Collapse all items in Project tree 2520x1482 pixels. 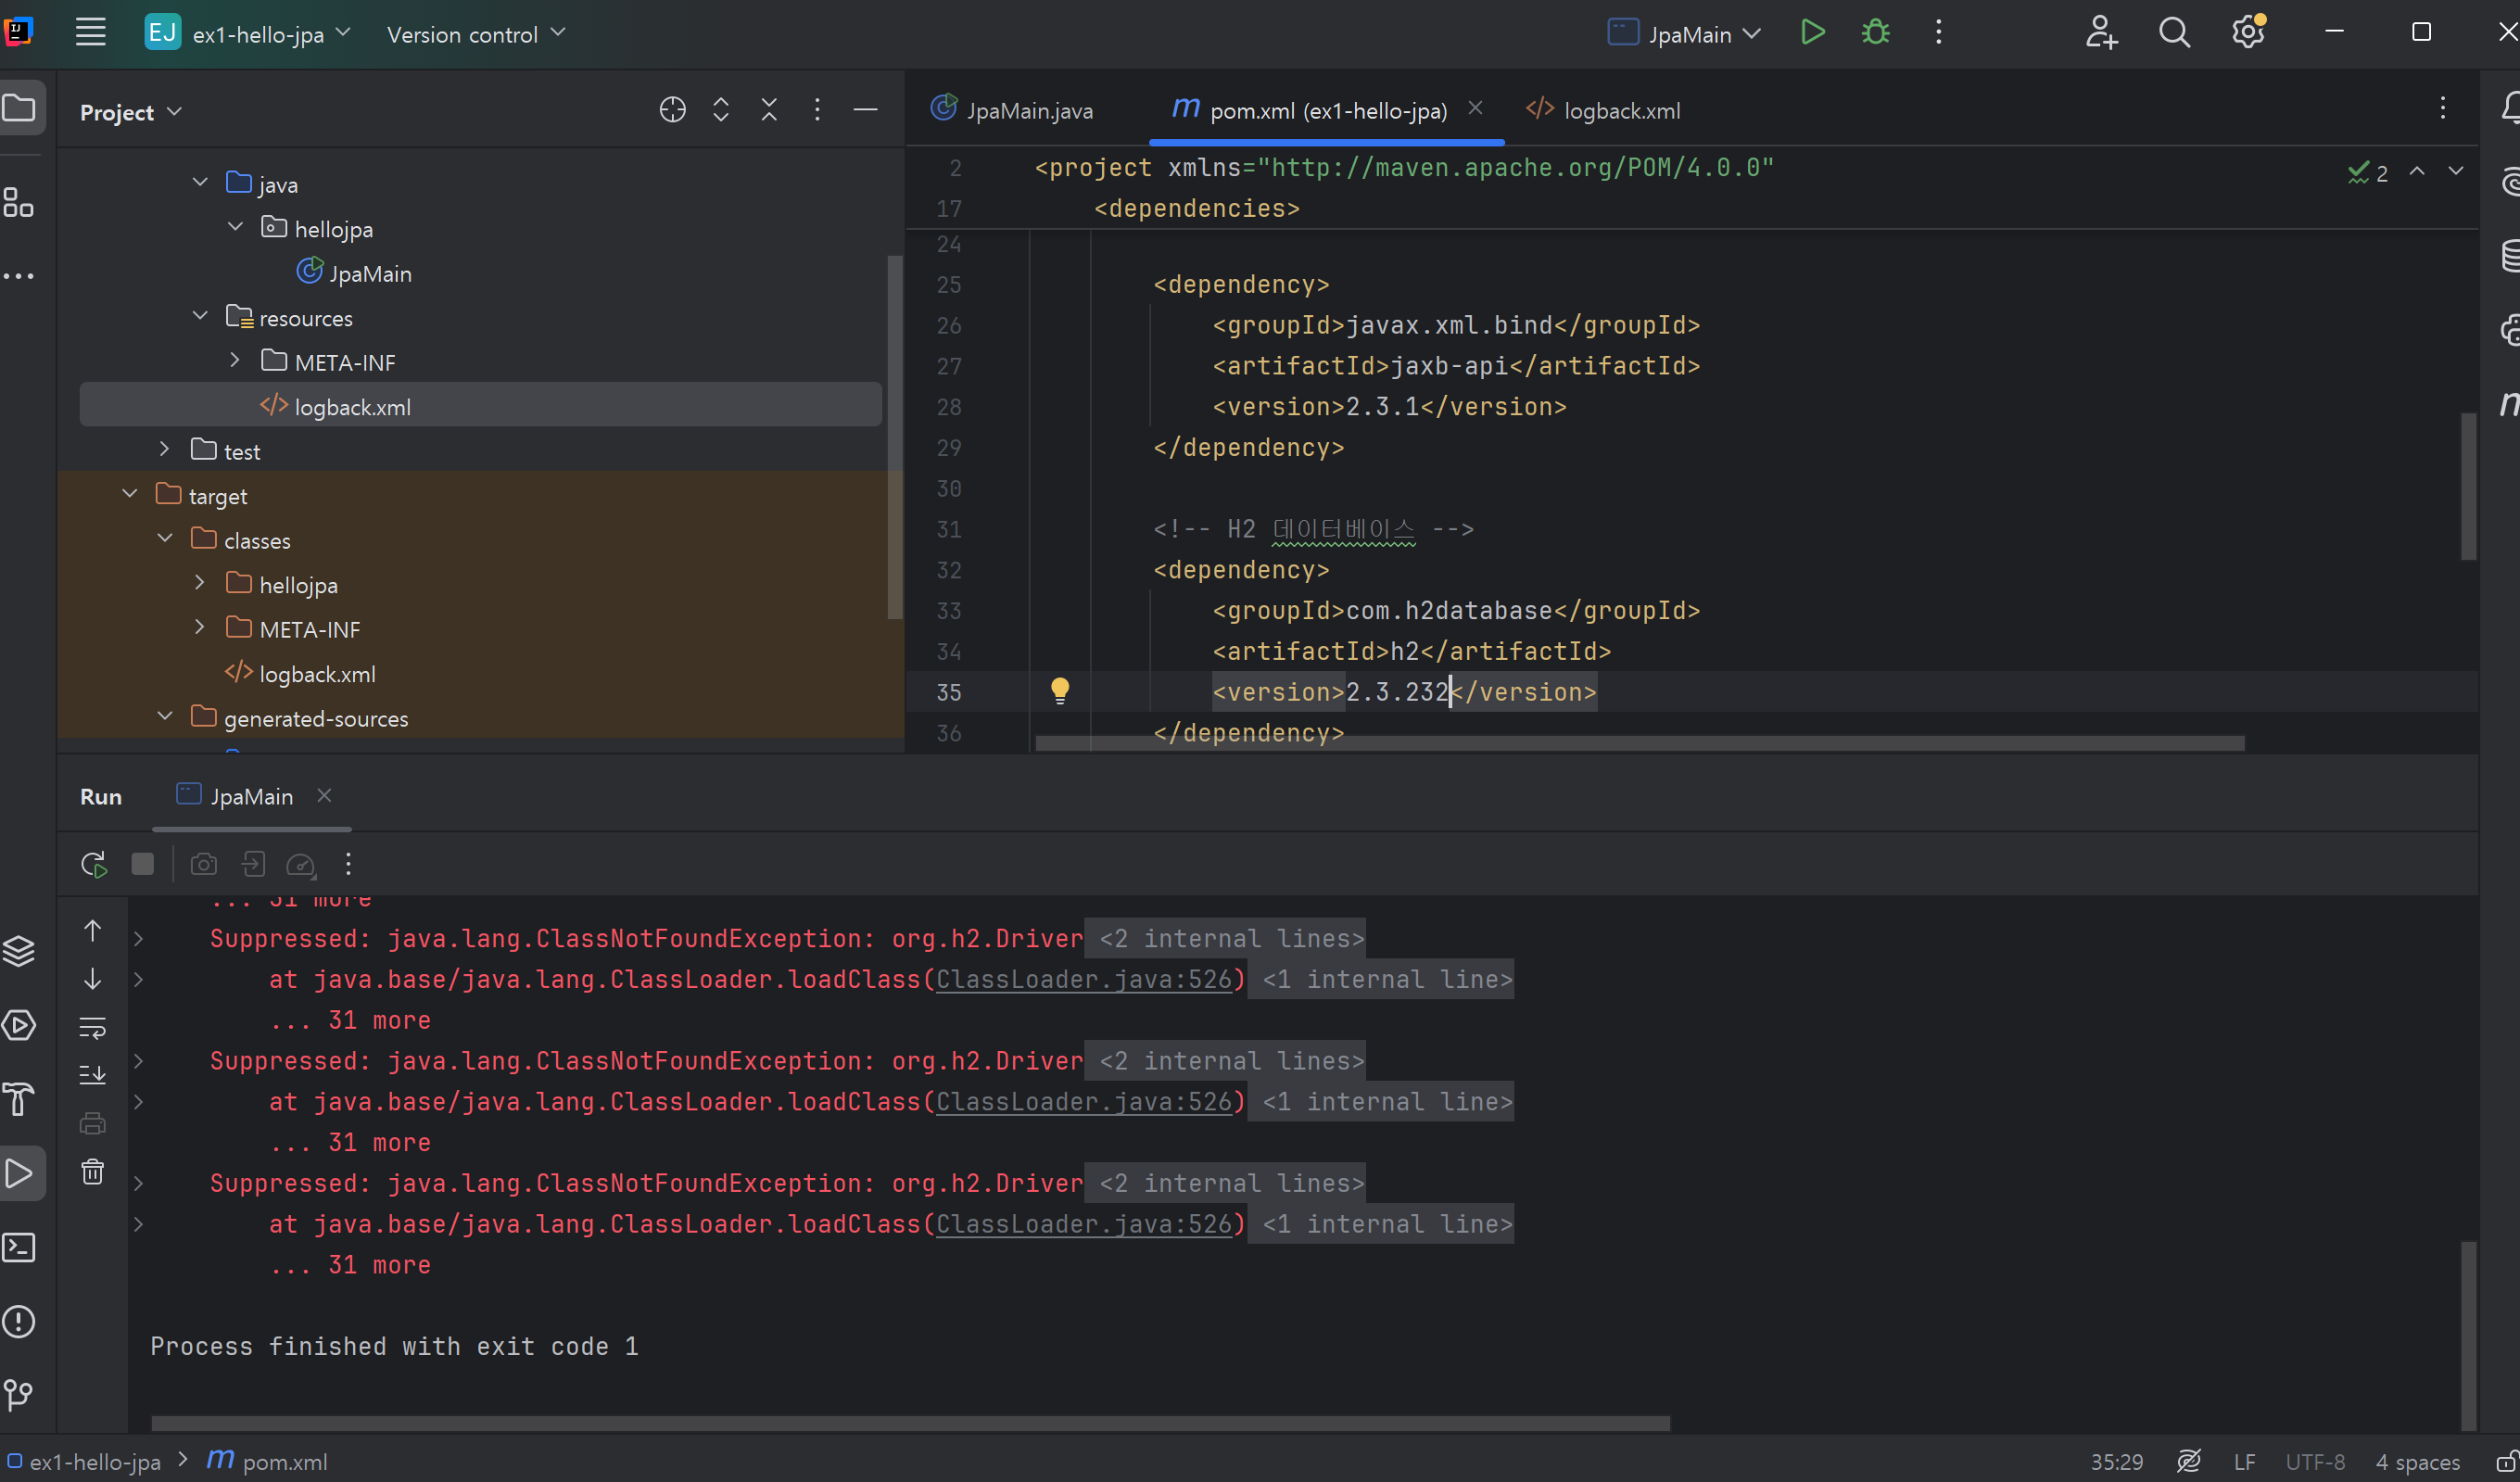pyautogui.click(x=768, y=110)
